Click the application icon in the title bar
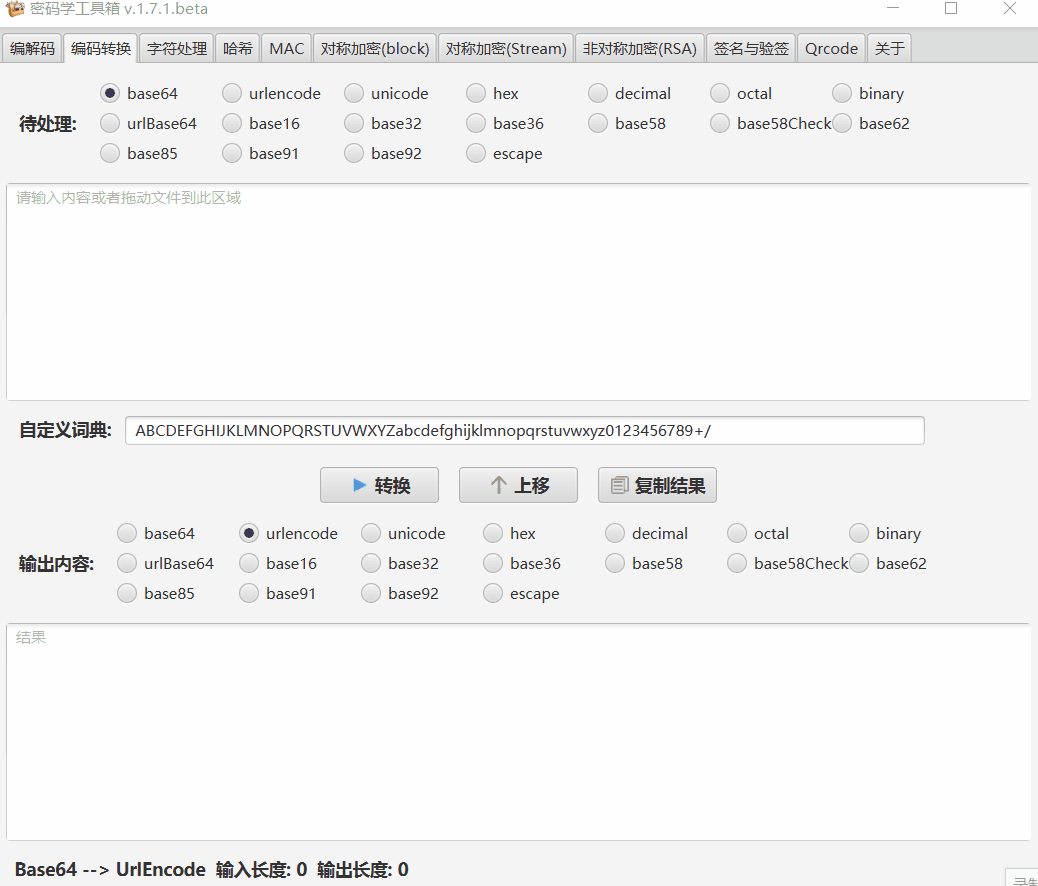 (14, 9)
